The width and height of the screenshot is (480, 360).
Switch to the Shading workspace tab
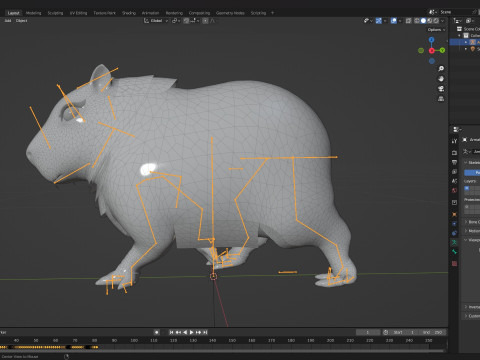tap(129, 13)
